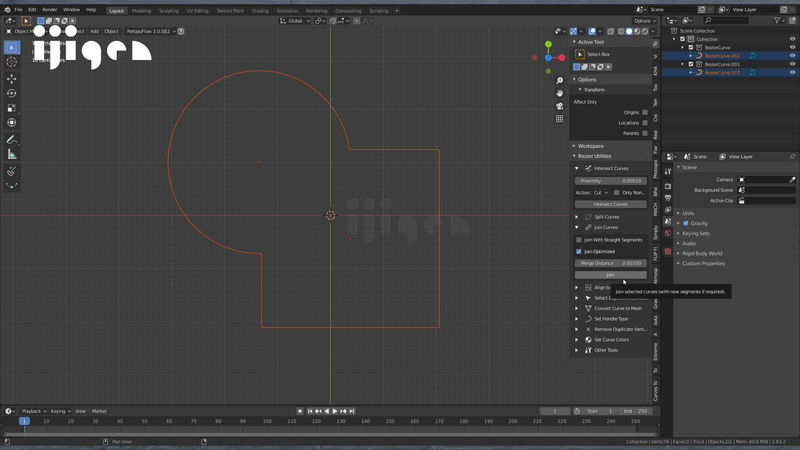Open the Render menu
The height and width of the screenshot is (450, 800).
pos(49,10)
